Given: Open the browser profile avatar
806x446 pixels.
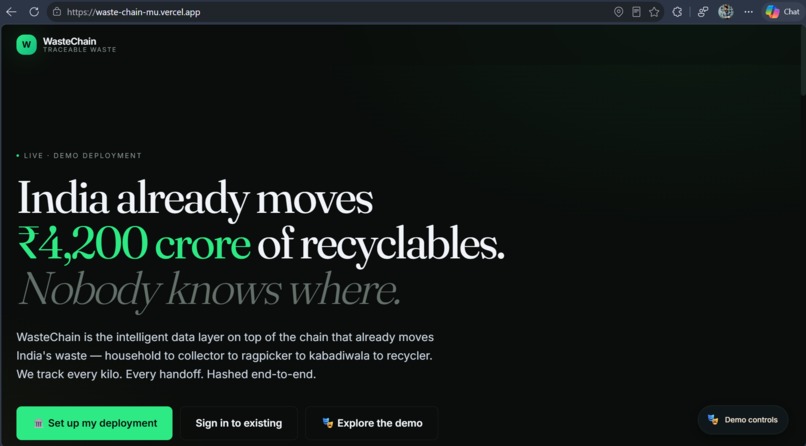Looking at the screenshot, I should click(725, 11).
